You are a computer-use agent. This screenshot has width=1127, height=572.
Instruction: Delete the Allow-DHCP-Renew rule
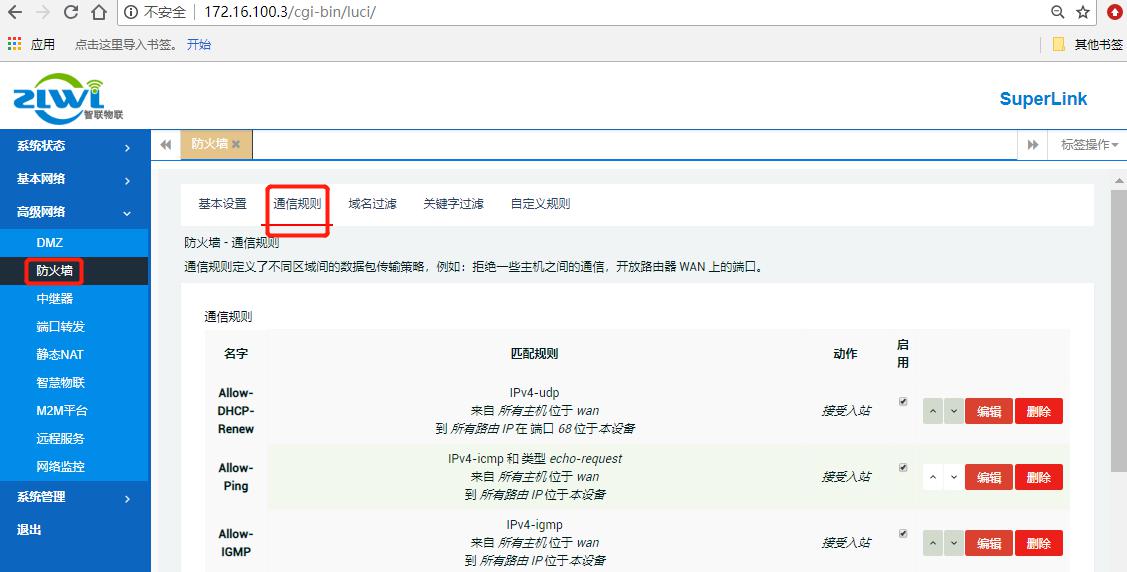[x=1039, y=412]
